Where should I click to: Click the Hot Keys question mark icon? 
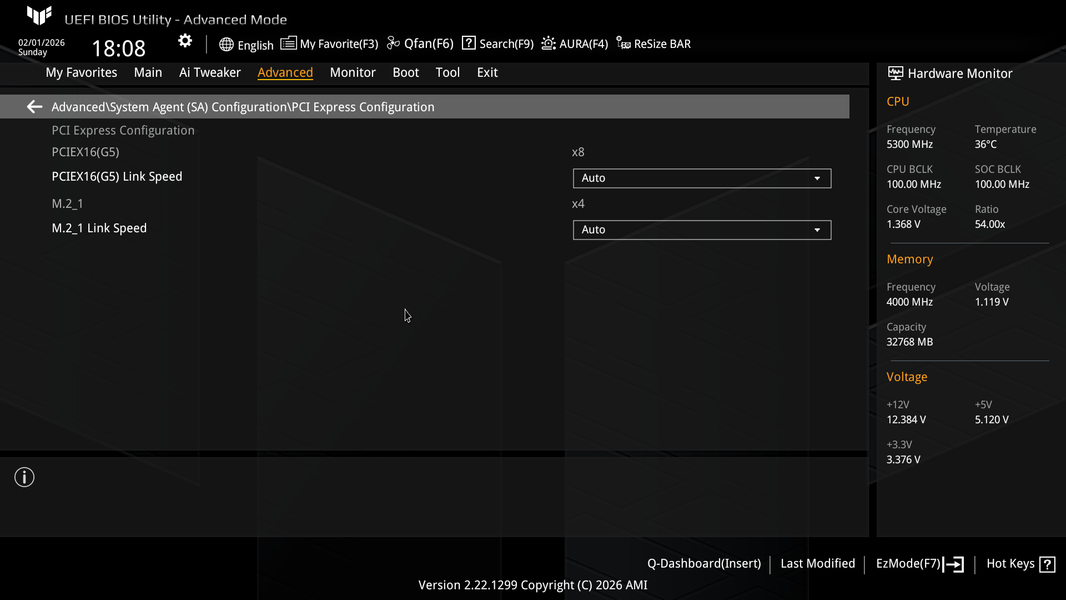[x=1048, y=564]
